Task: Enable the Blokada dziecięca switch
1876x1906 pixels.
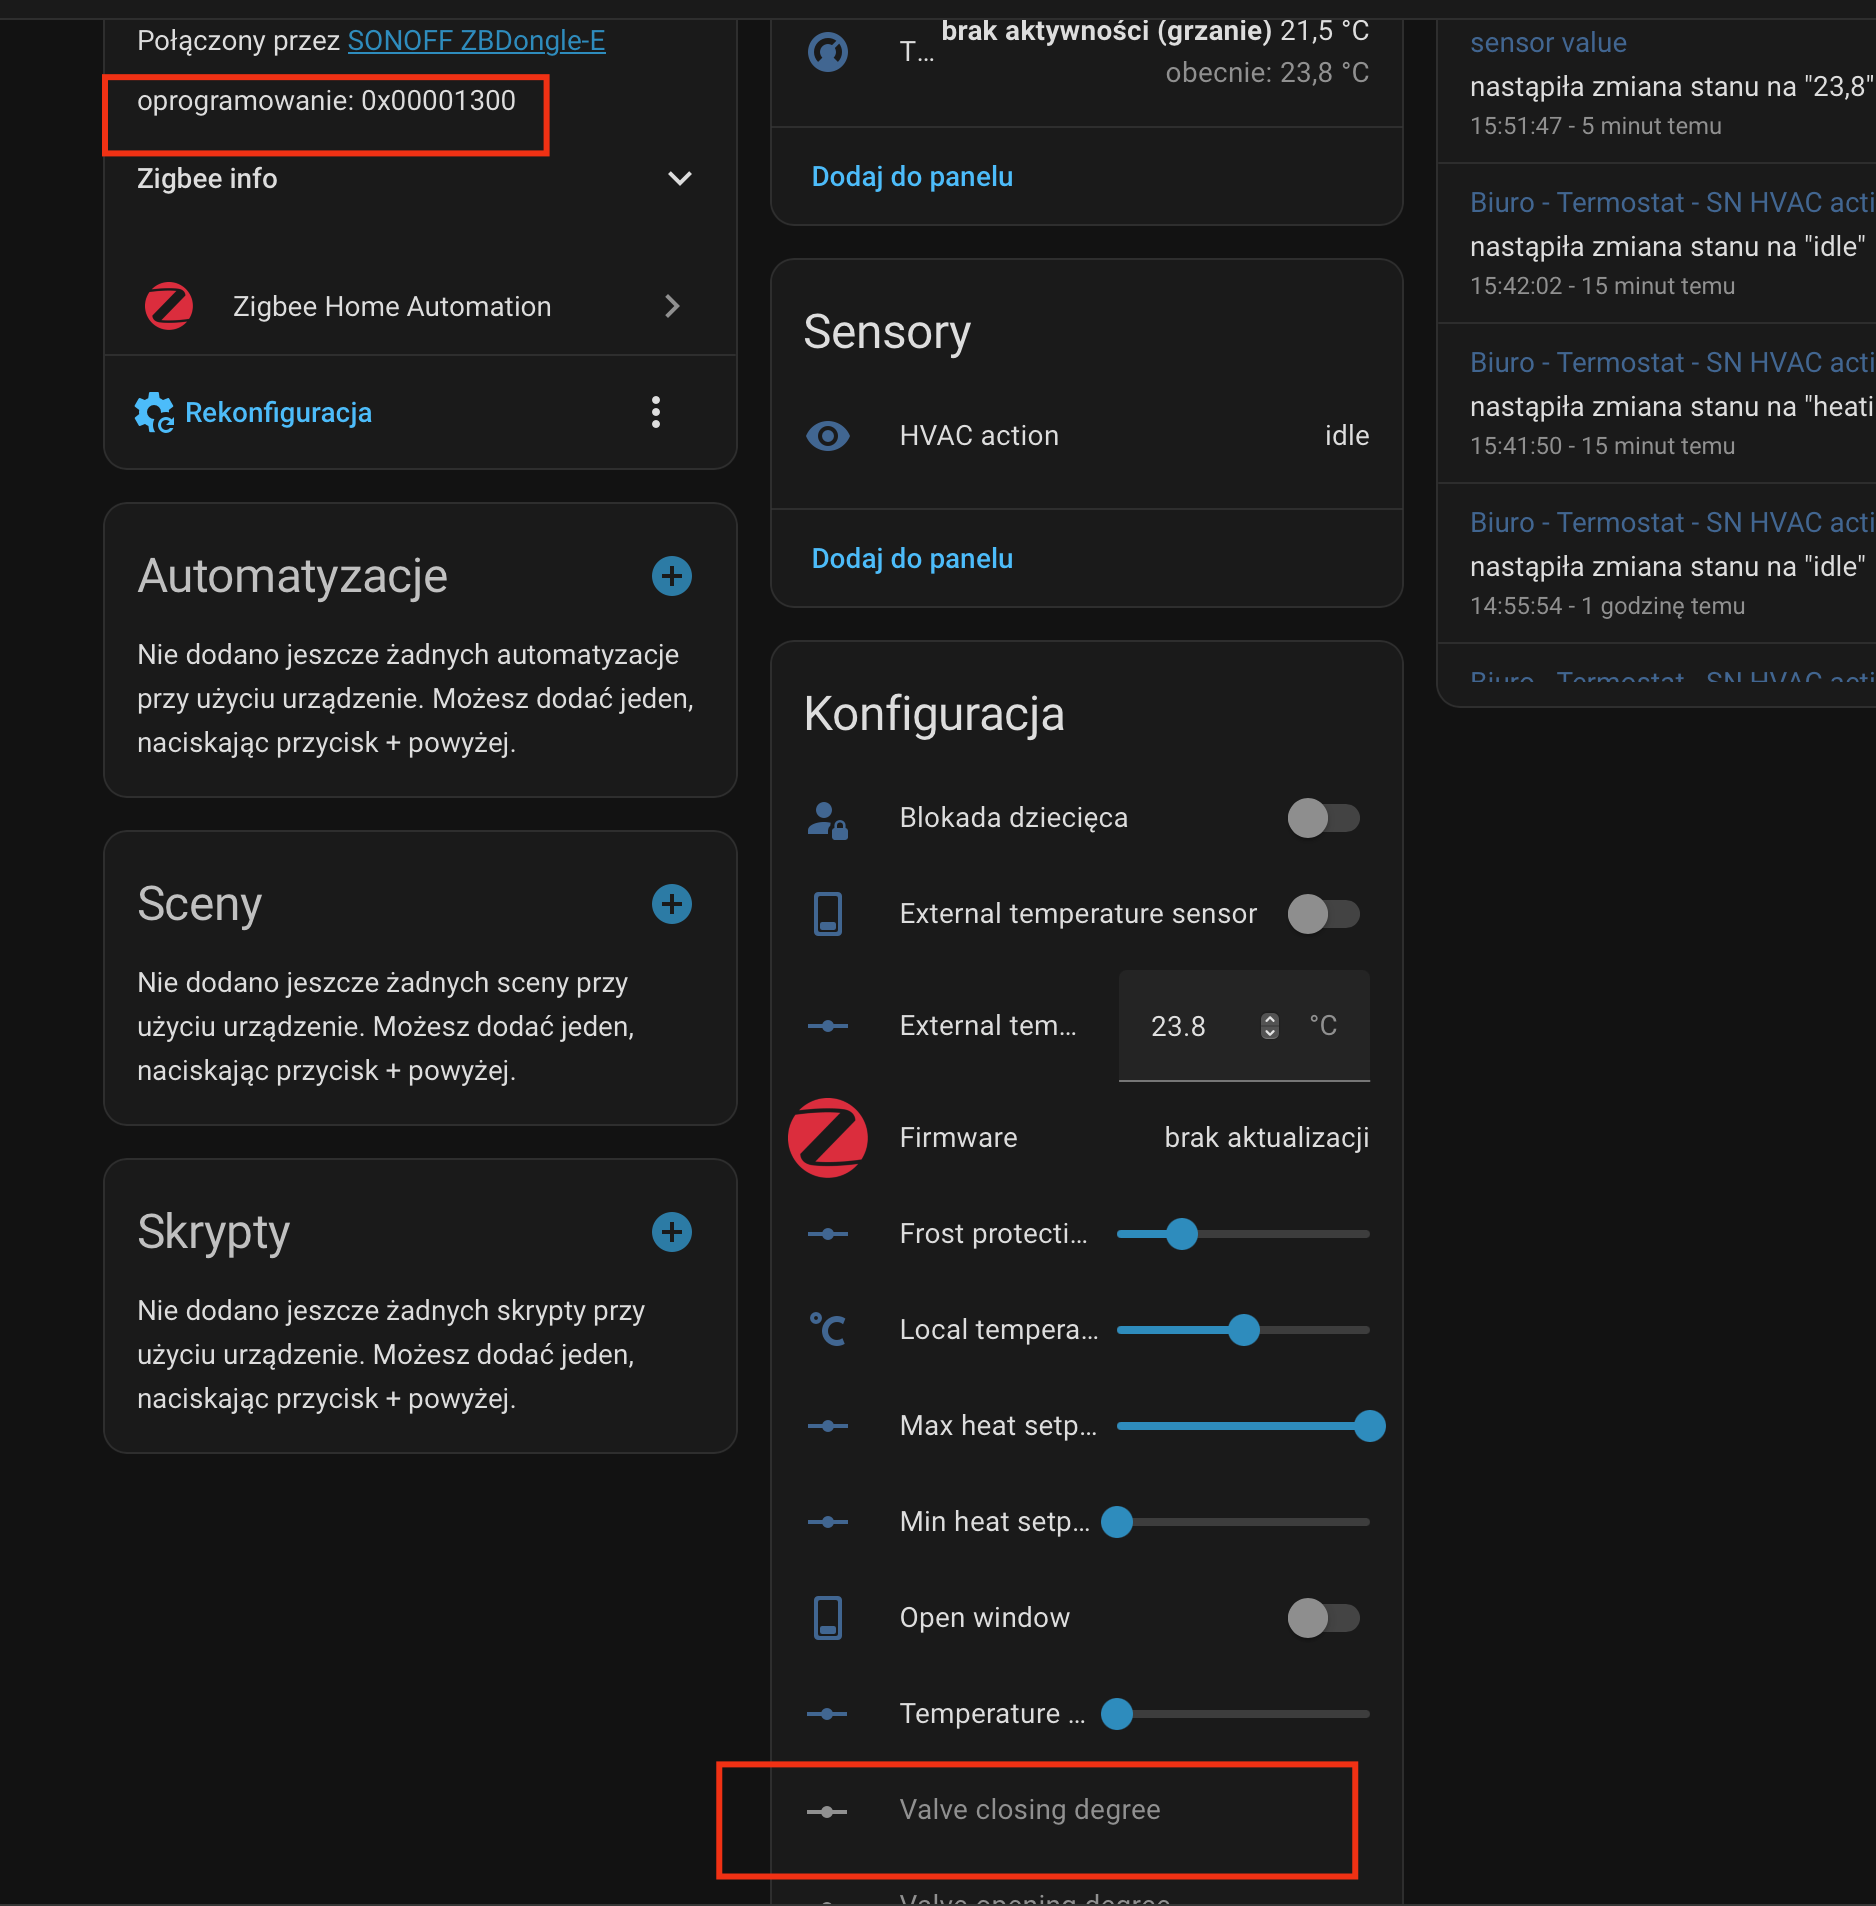Action: click(x=1323, y=818)
